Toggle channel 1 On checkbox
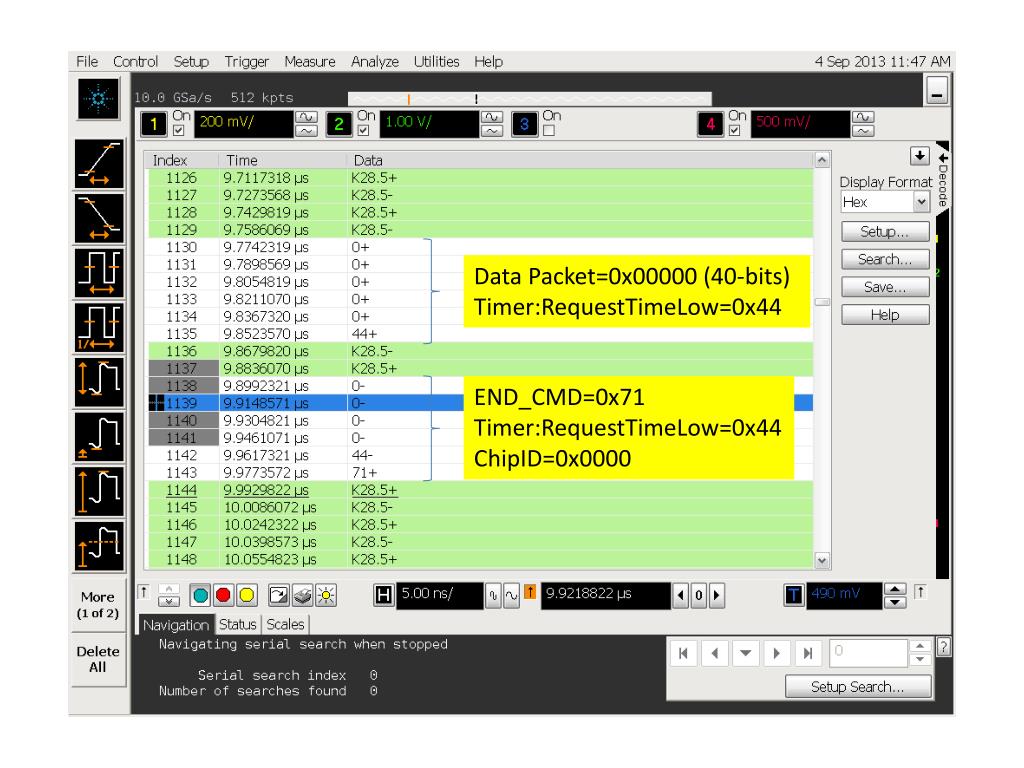Screen dimensions: 1024x768 tap(178, 131)
